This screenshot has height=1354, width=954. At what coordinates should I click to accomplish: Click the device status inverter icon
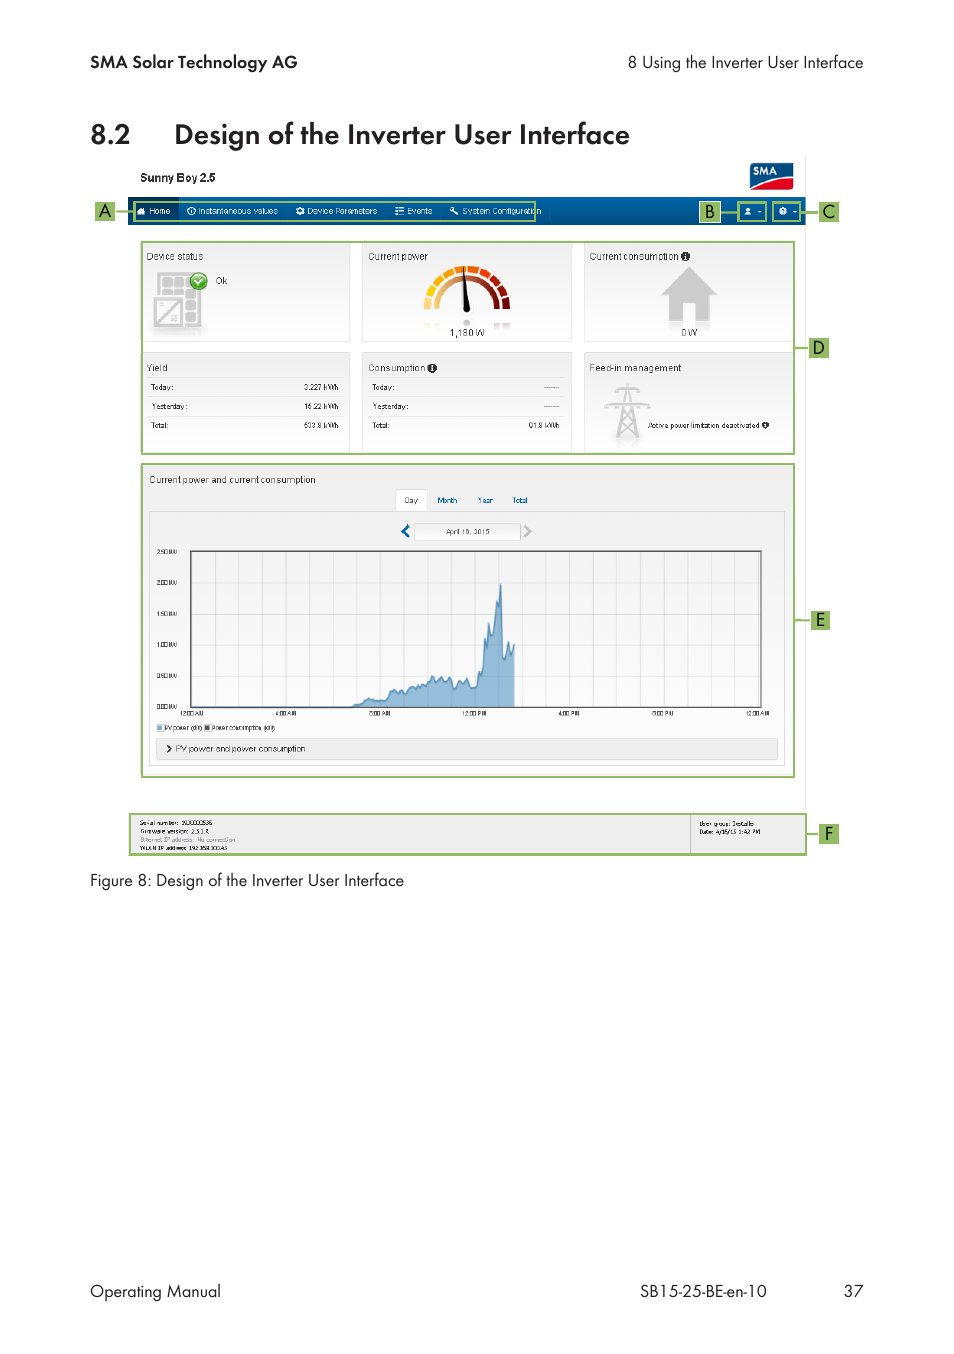177,301
